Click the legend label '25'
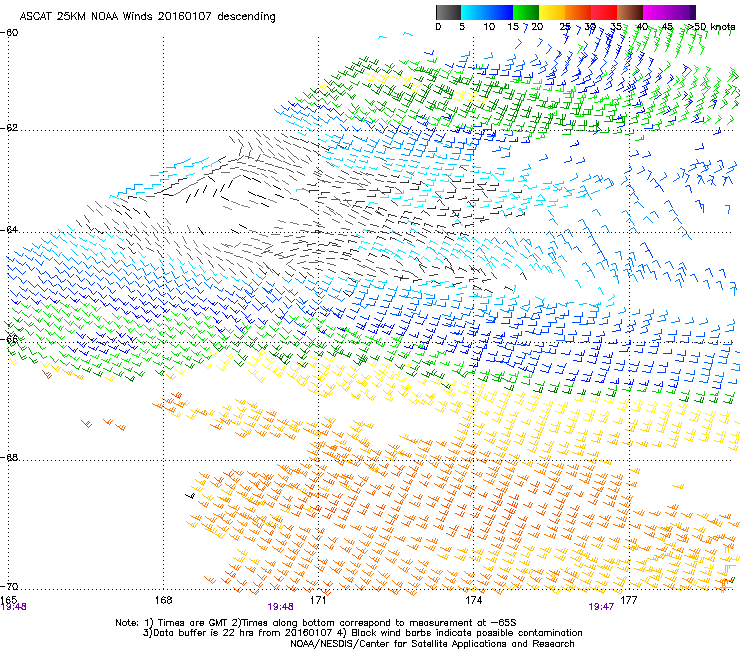The height and width of the screenshot is (650, 740). [x=565, y=27]
